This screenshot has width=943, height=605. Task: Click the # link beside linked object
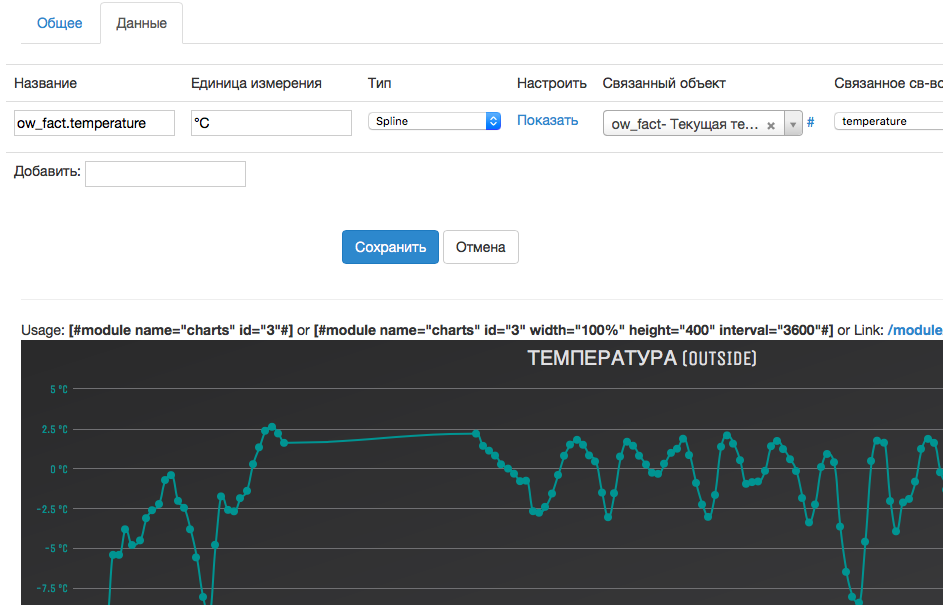(810, 121)
